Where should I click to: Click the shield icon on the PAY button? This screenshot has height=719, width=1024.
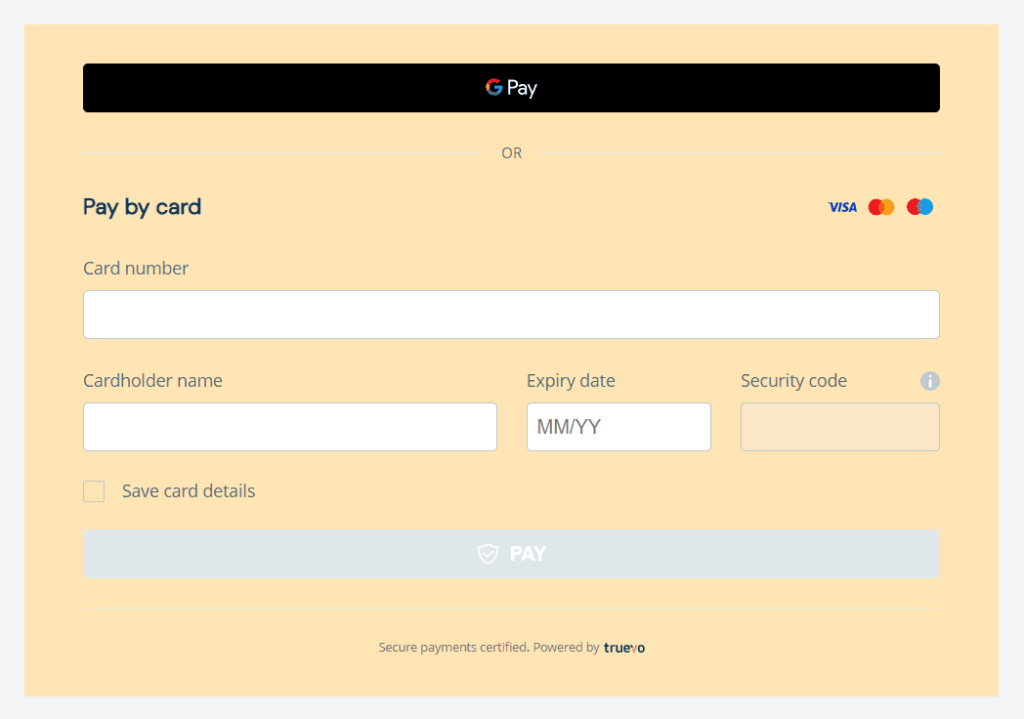pos(487,554)
